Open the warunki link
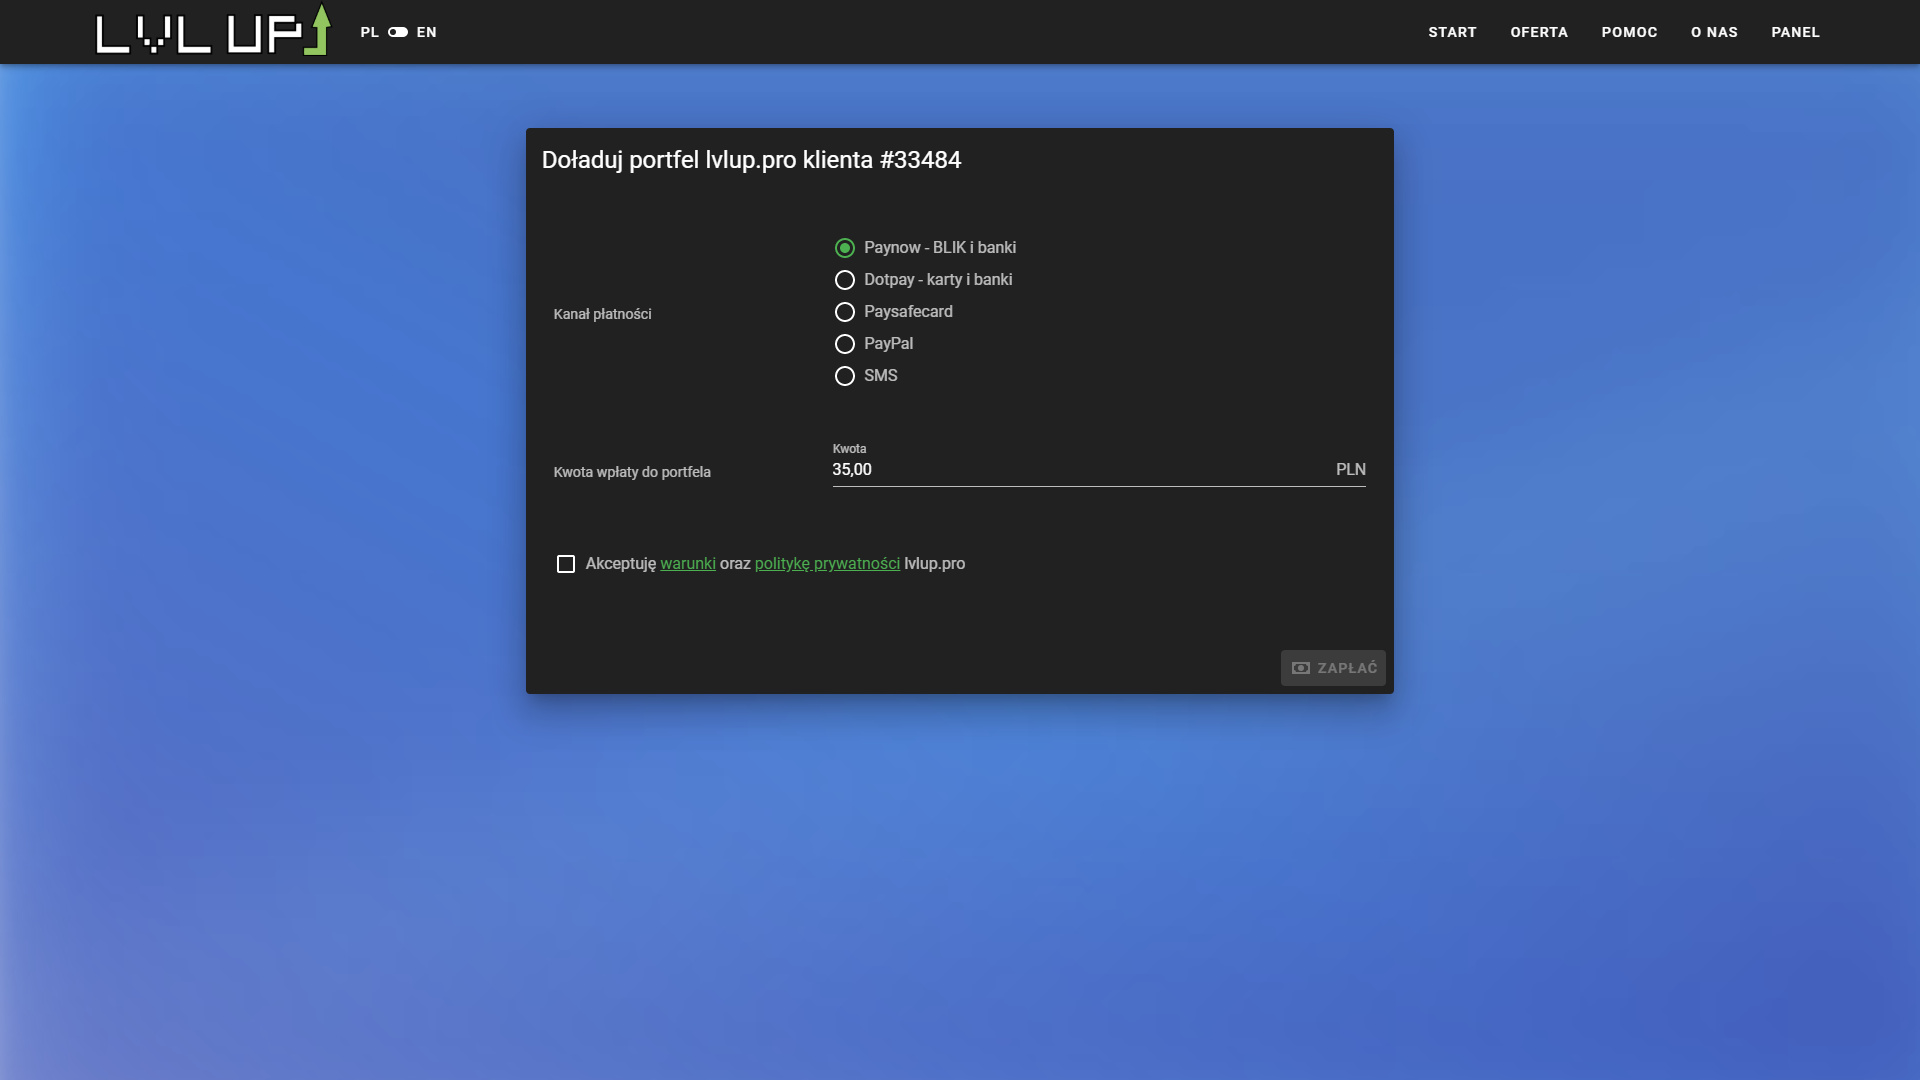The width and height of the screenshot is (1920, 1080). (688, 564)
